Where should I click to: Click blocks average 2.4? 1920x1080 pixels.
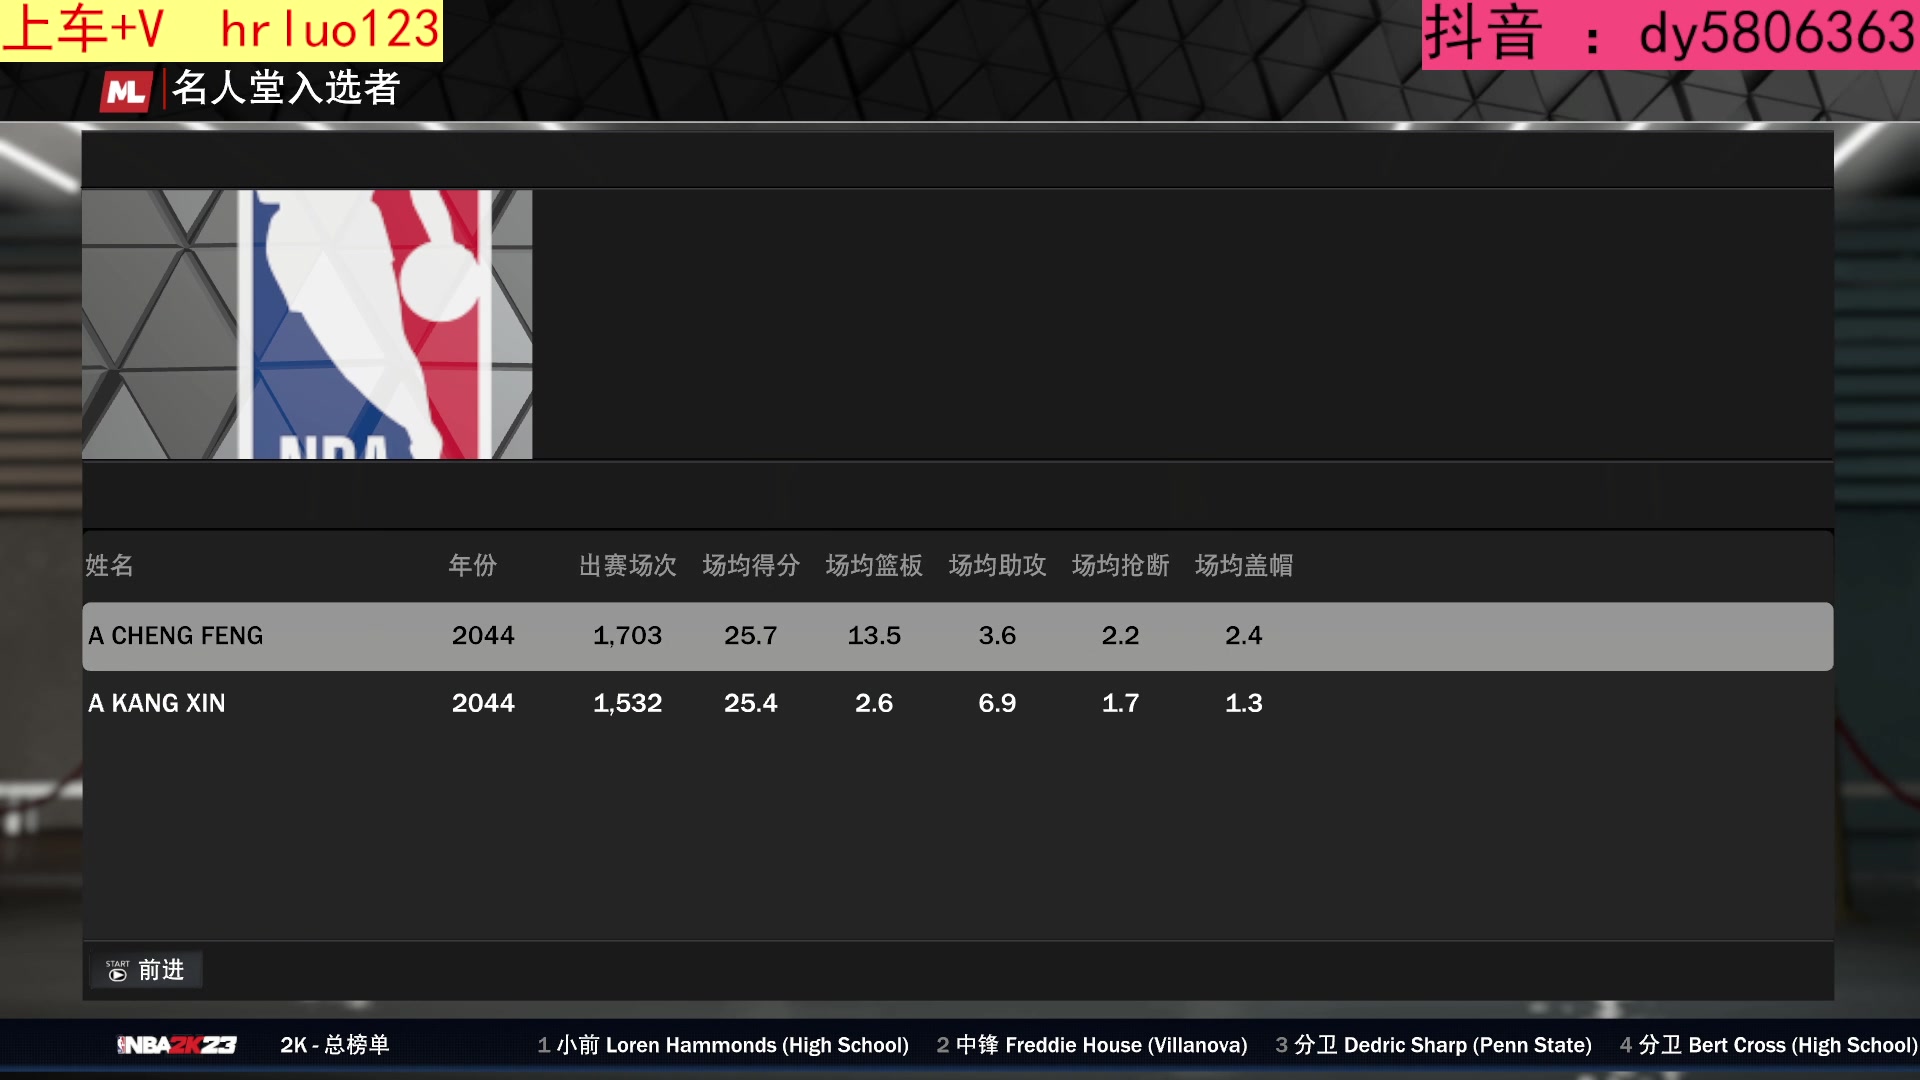tap(1244, 636)
